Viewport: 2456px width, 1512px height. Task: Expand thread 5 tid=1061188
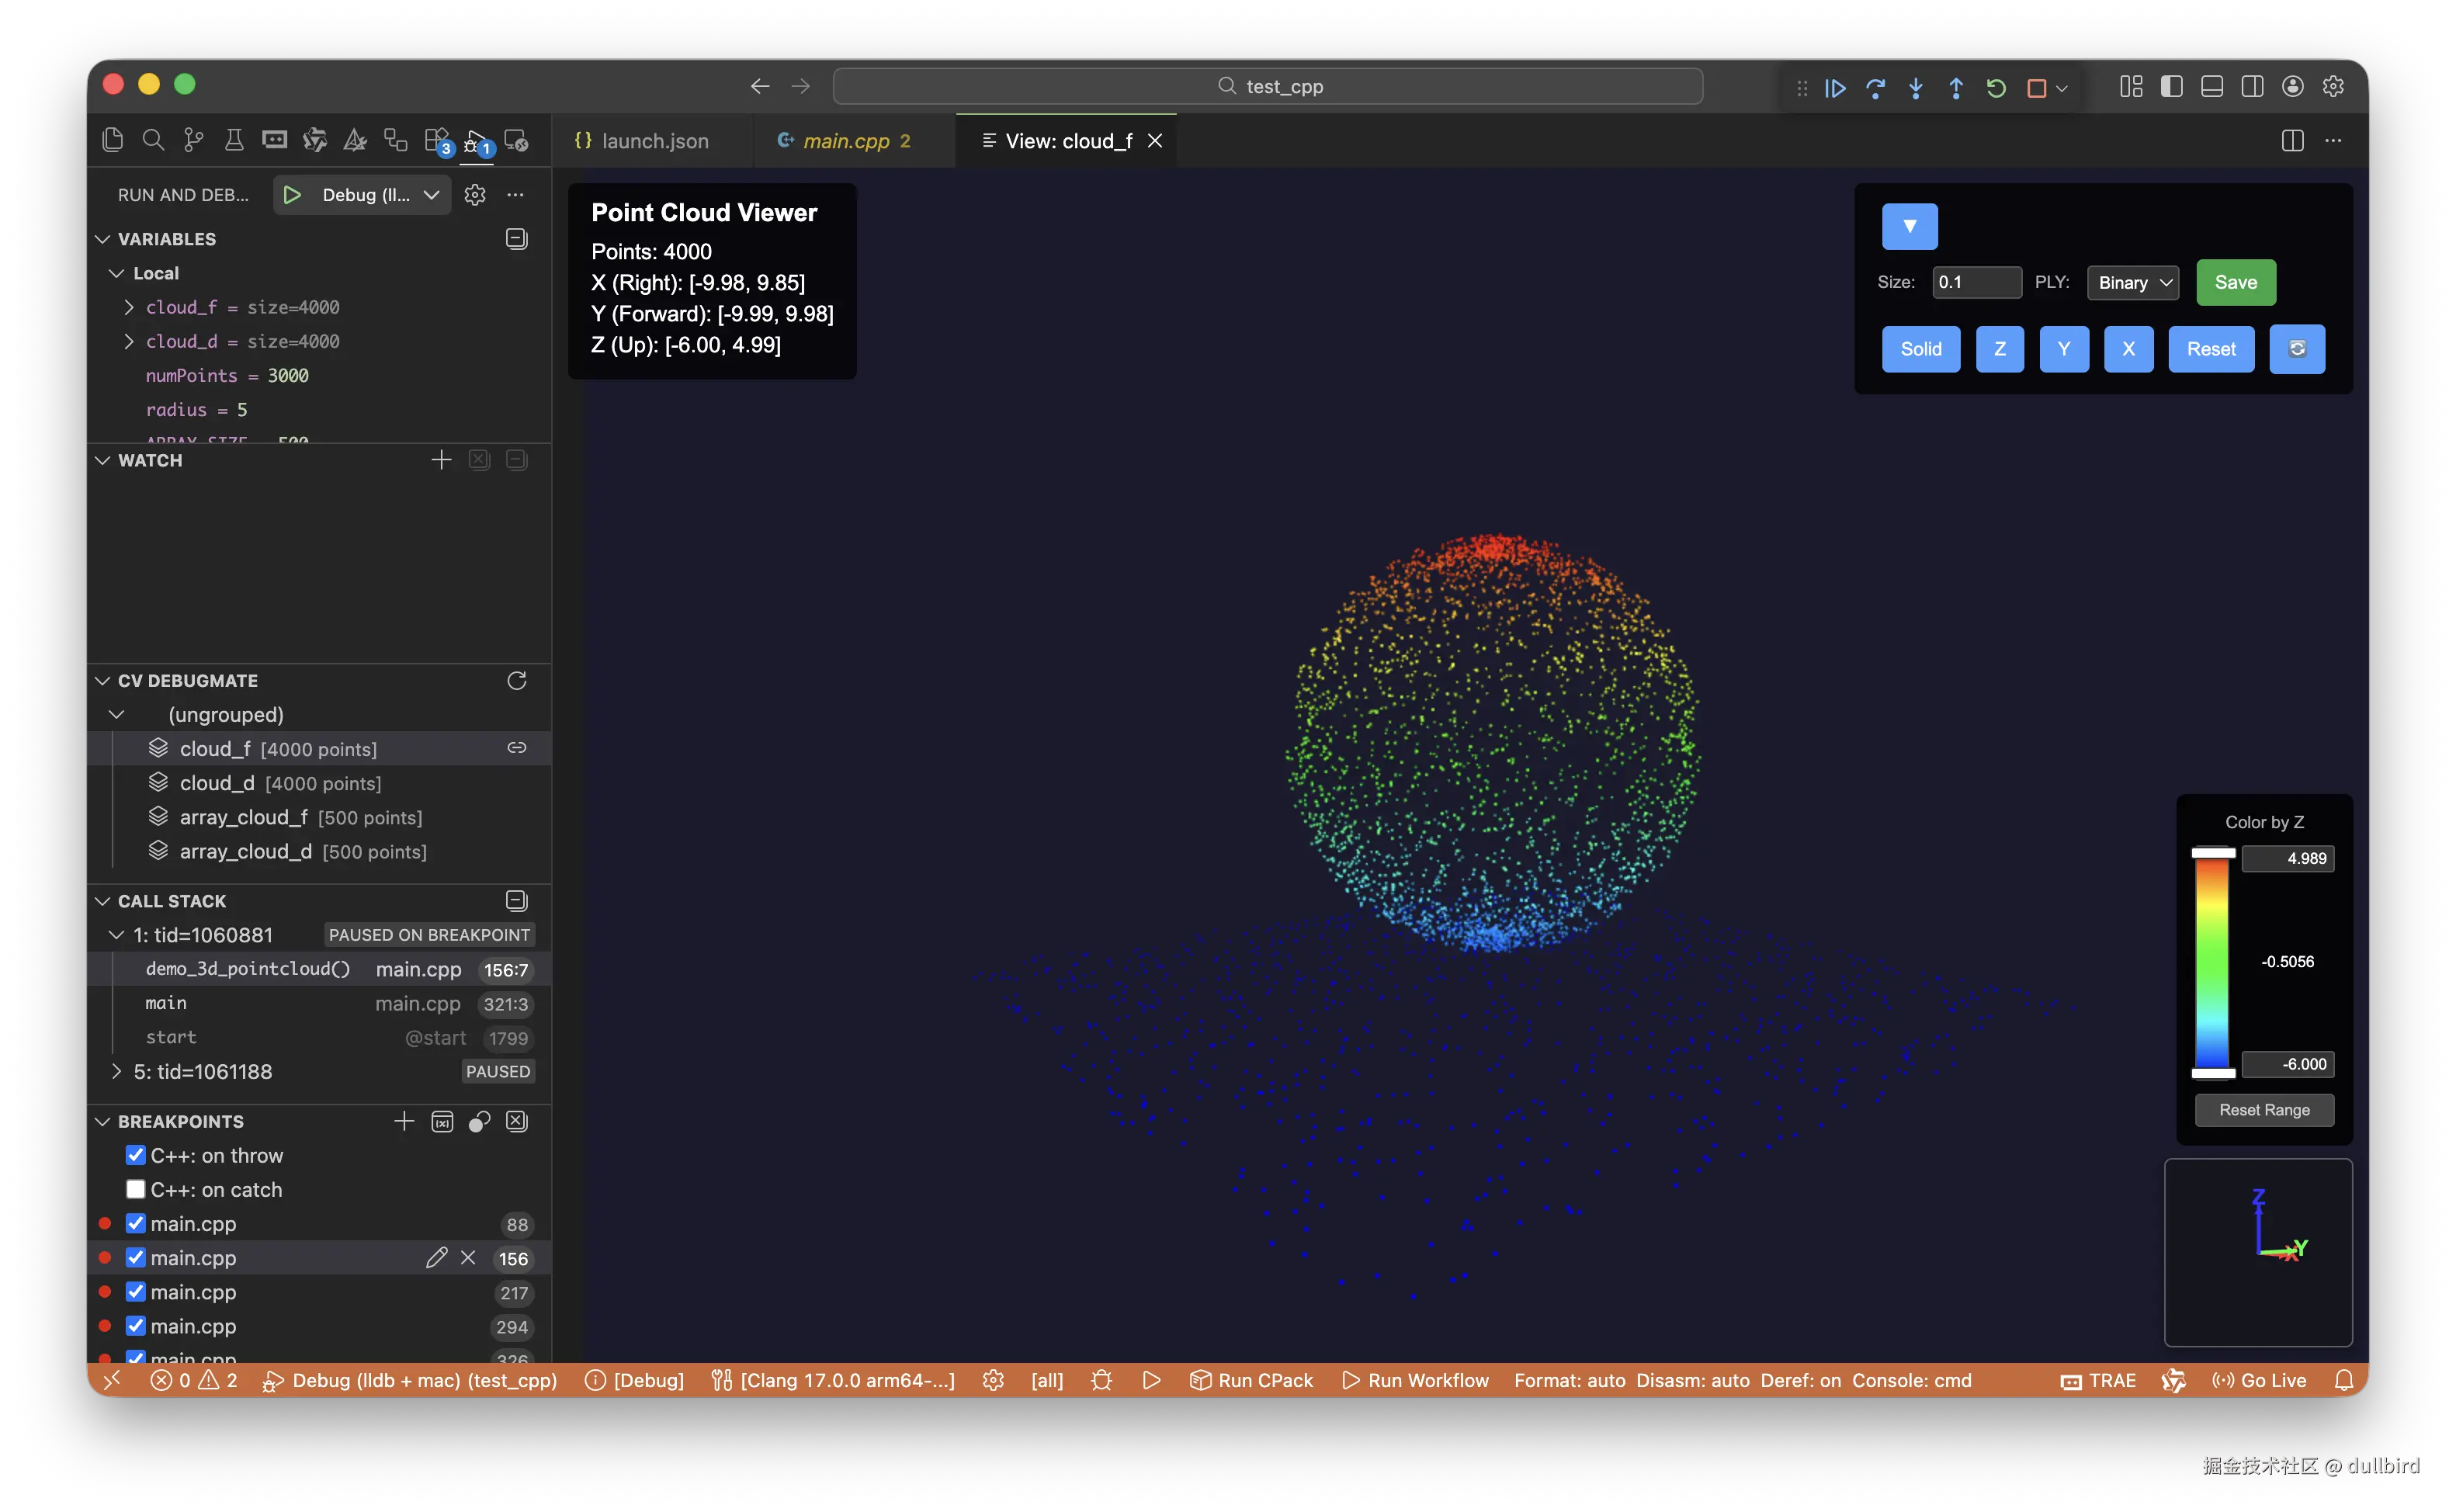pyautogui.click(x=116, y=1071)
